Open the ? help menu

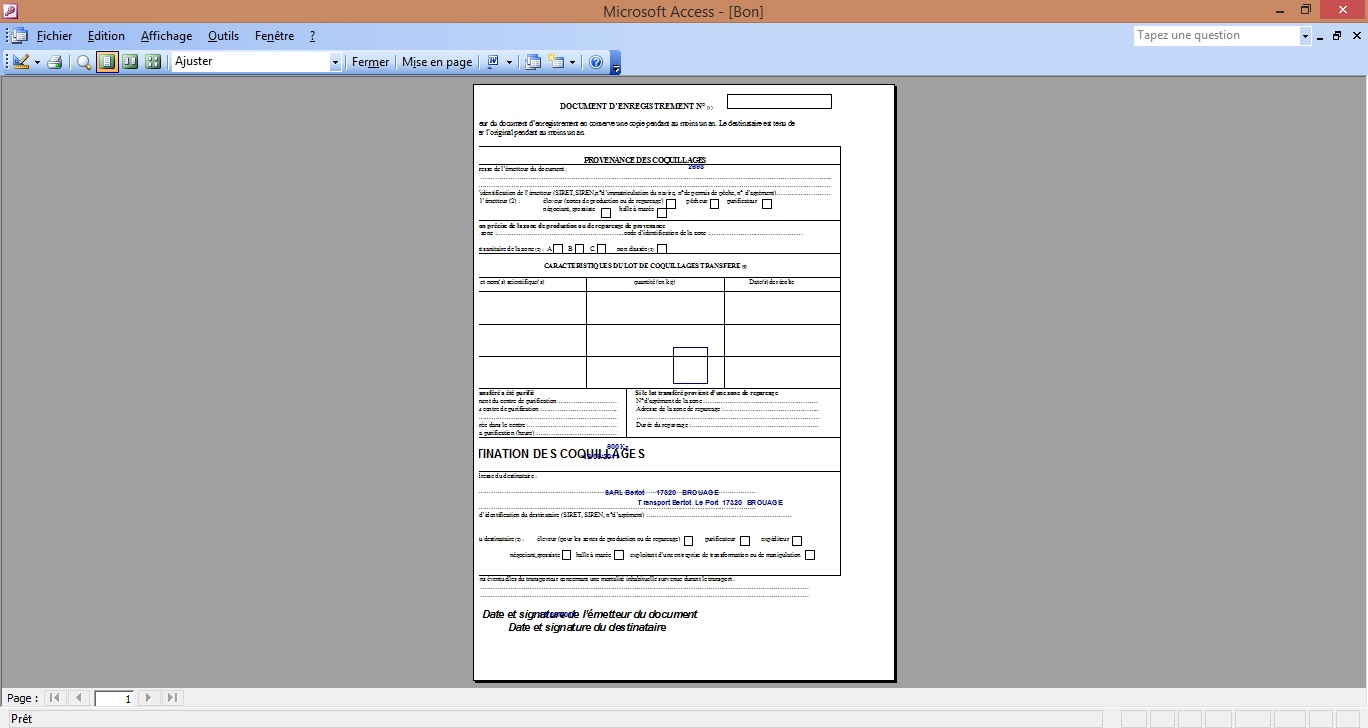312,36
